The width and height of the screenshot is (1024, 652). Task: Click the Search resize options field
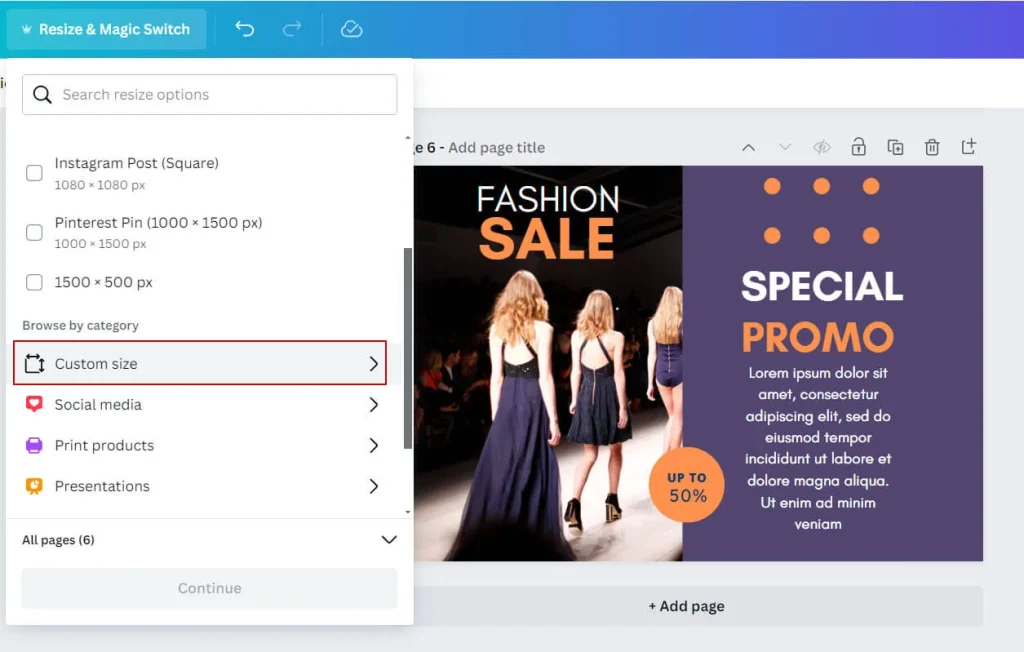click(210, 95)
